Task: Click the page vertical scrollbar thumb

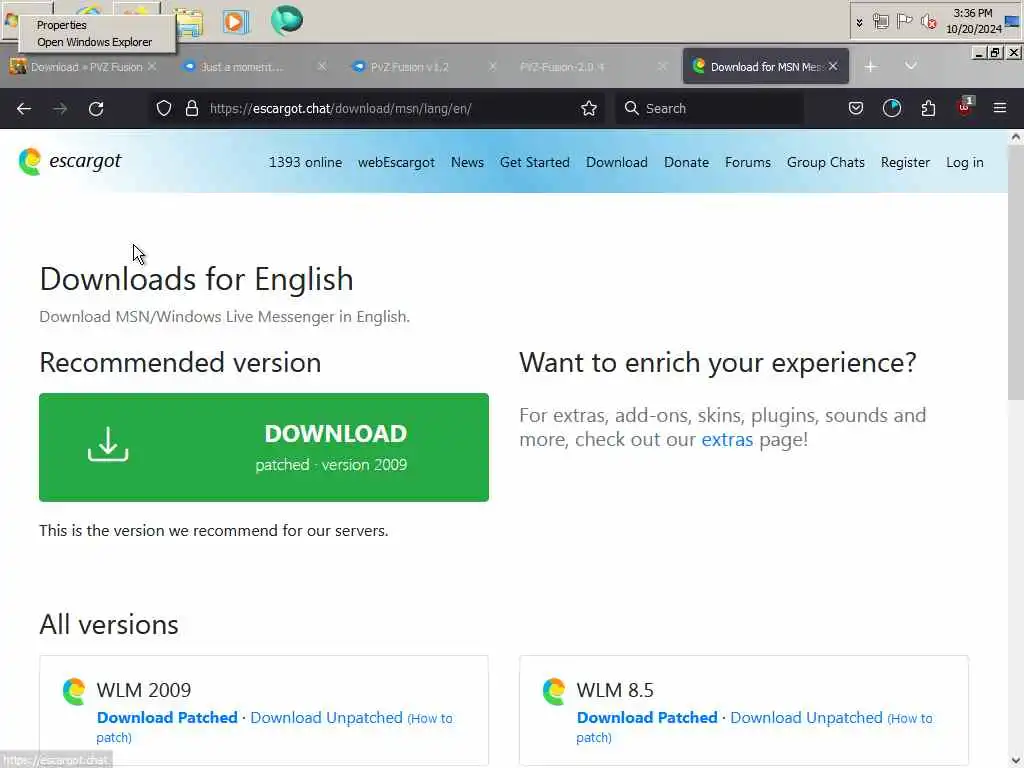Action: (1016, 273)
